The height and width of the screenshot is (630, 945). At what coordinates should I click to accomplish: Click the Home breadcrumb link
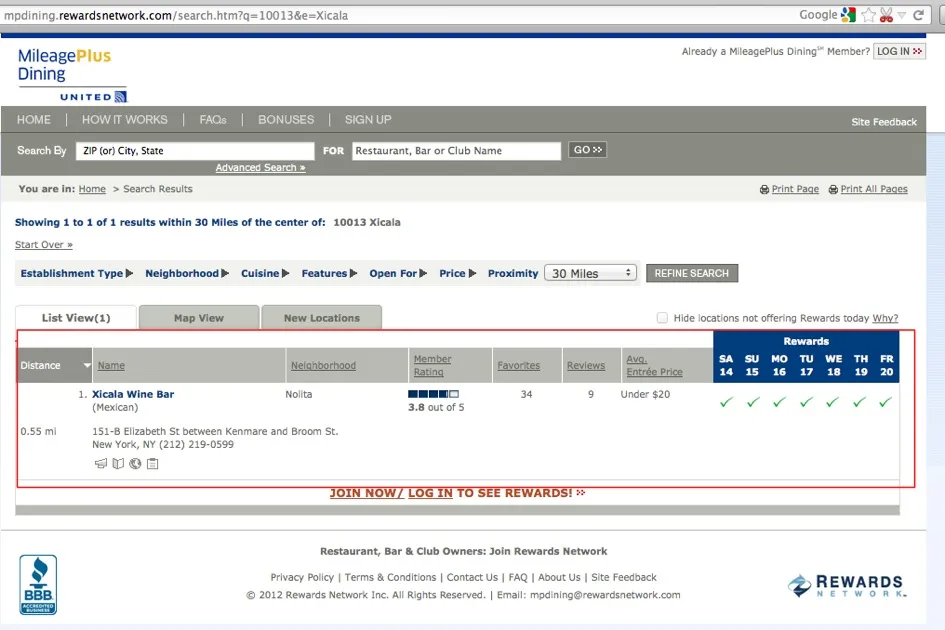[x=92, y=189]
